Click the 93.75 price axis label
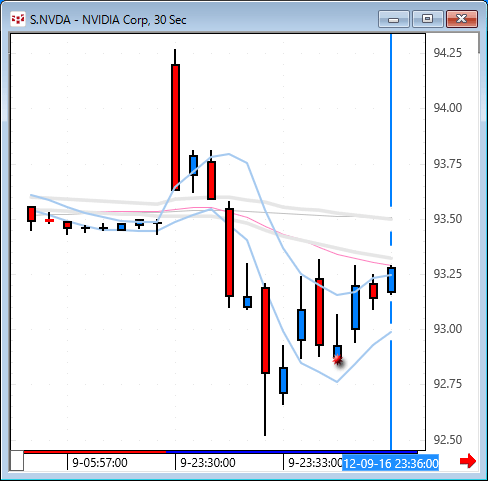The width and height of the screenshot is (488, 481). tap(448, 164)
